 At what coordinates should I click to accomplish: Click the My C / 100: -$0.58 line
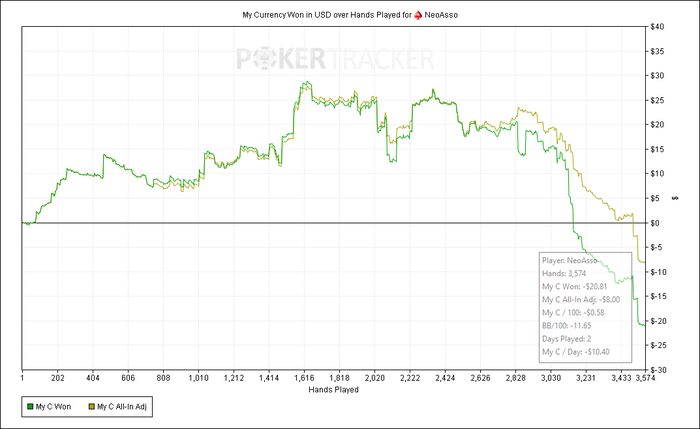click(x=573, y=312)
